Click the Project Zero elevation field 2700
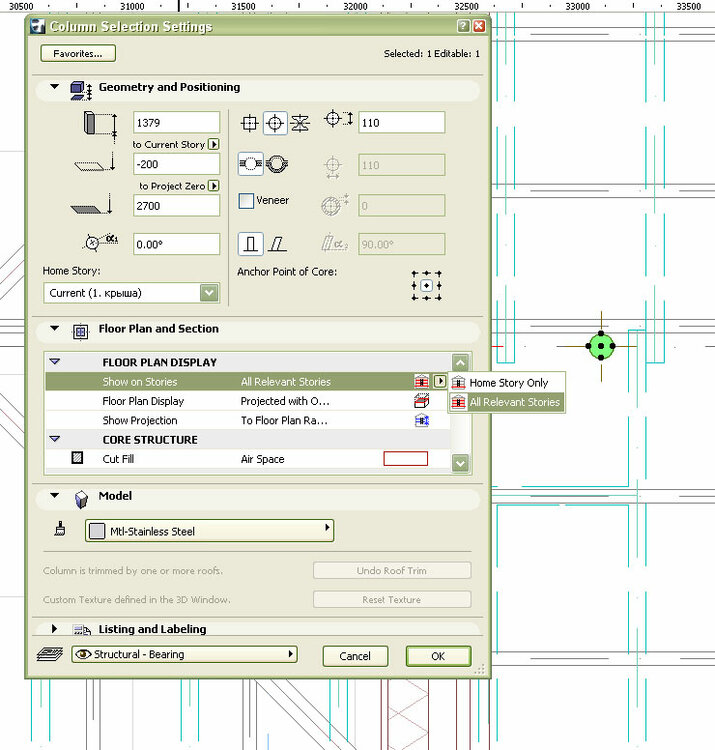715x750 pixels. [x=176, y=206]
